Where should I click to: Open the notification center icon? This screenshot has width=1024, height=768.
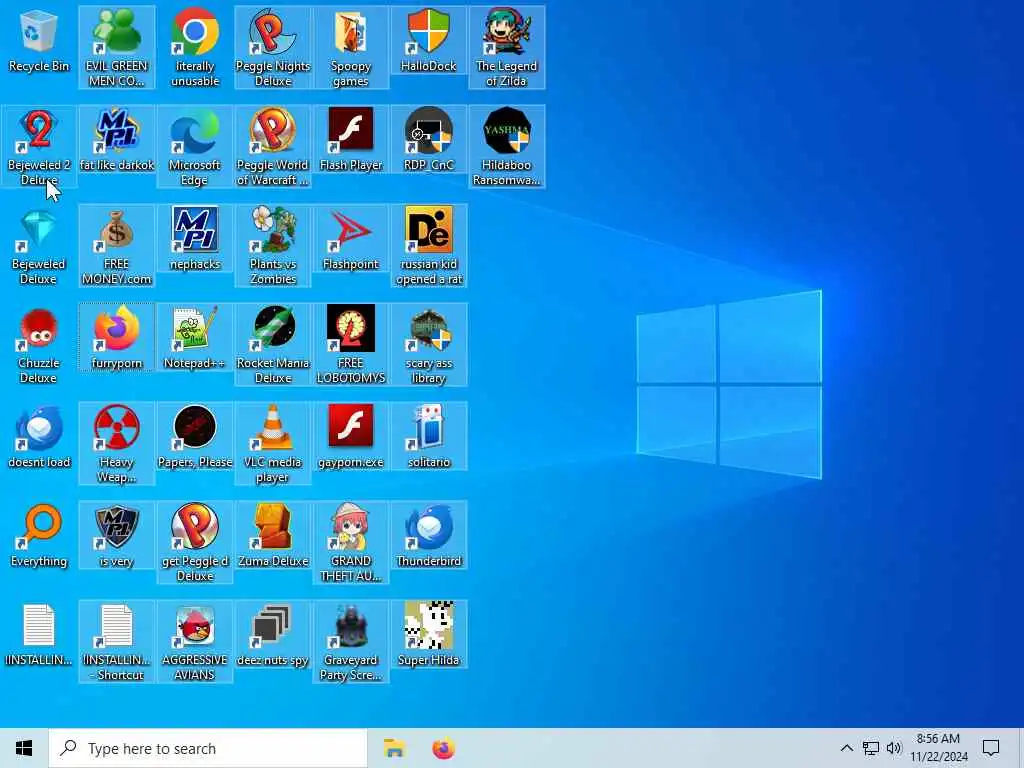[991, 748]
